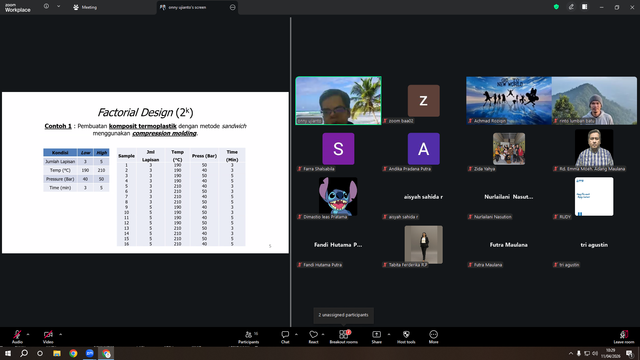Viewport: 640px width, 360px height.
Task: Click the Factorial Design slide title
Action: pos(145,112)
